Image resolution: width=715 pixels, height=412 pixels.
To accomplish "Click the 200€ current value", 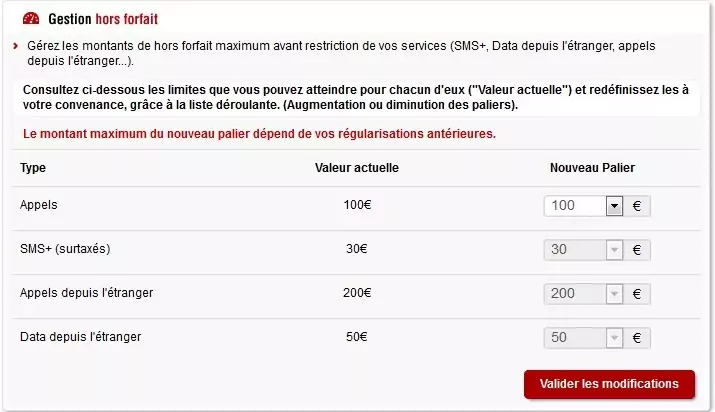I will [x=357, y=293].
